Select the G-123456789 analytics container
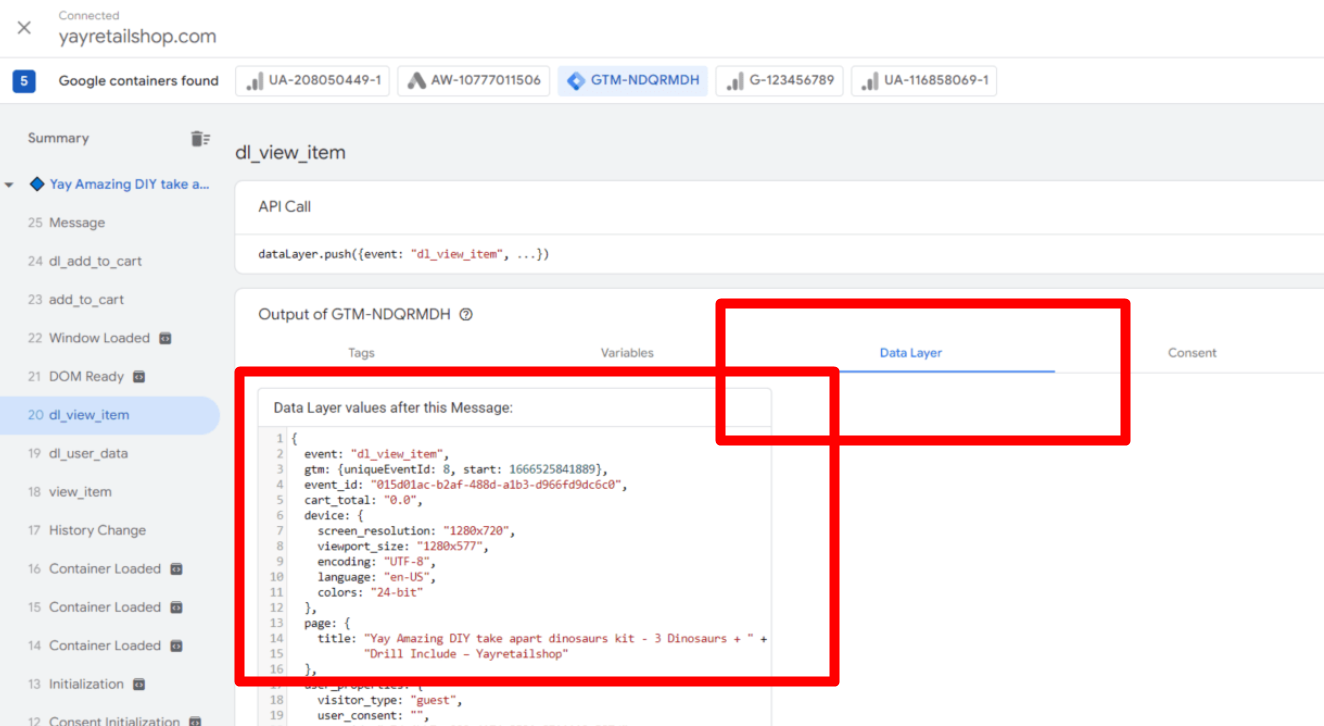Screen dimensions: 1324x726 point(779,81)
